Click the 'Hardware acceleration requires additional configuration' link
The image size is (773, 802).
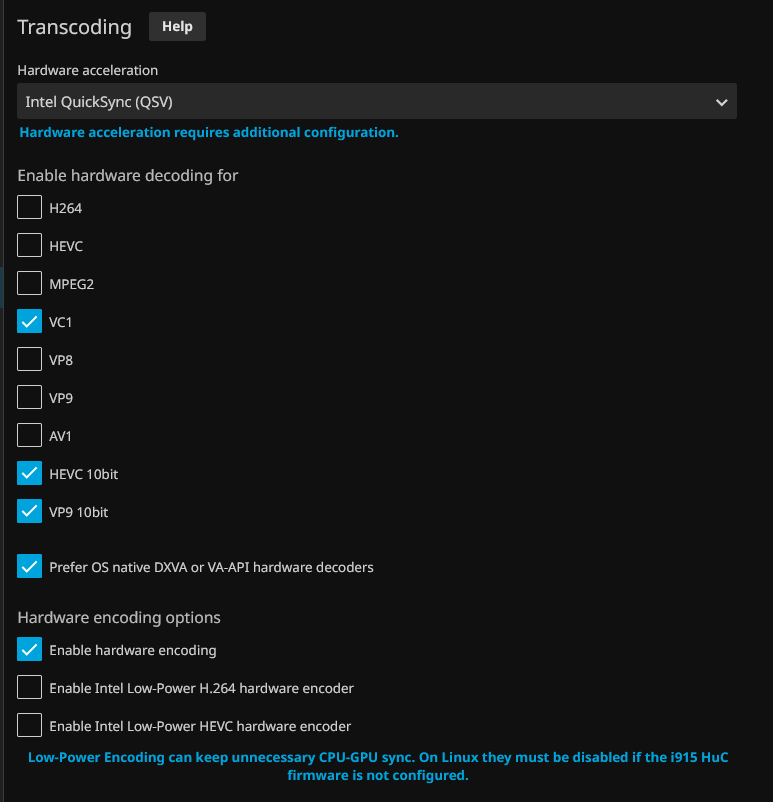[x=209, y=132]
